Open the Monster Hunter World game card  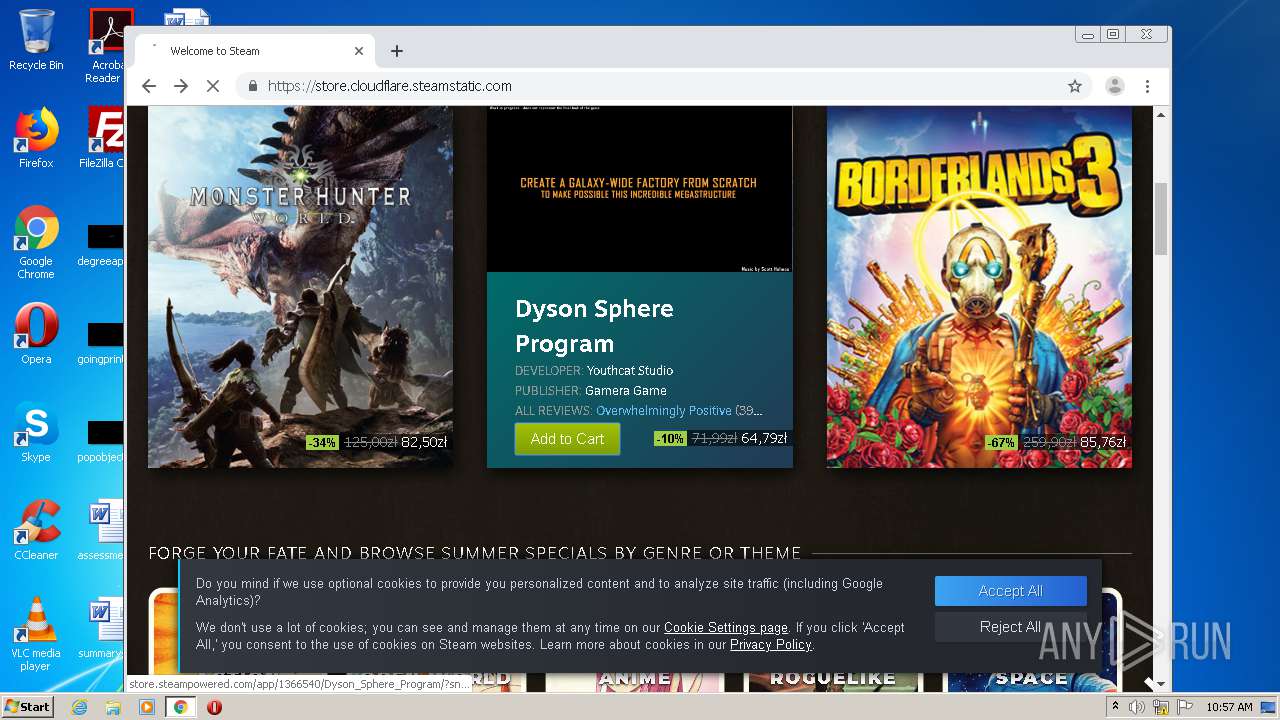pos(300,287)
